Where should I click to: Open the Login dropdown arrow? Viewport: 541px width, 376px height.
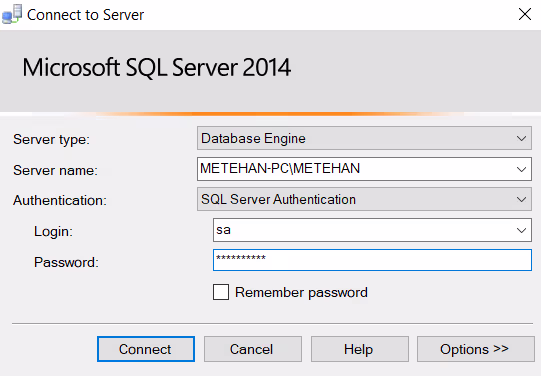tap(521, 230)
